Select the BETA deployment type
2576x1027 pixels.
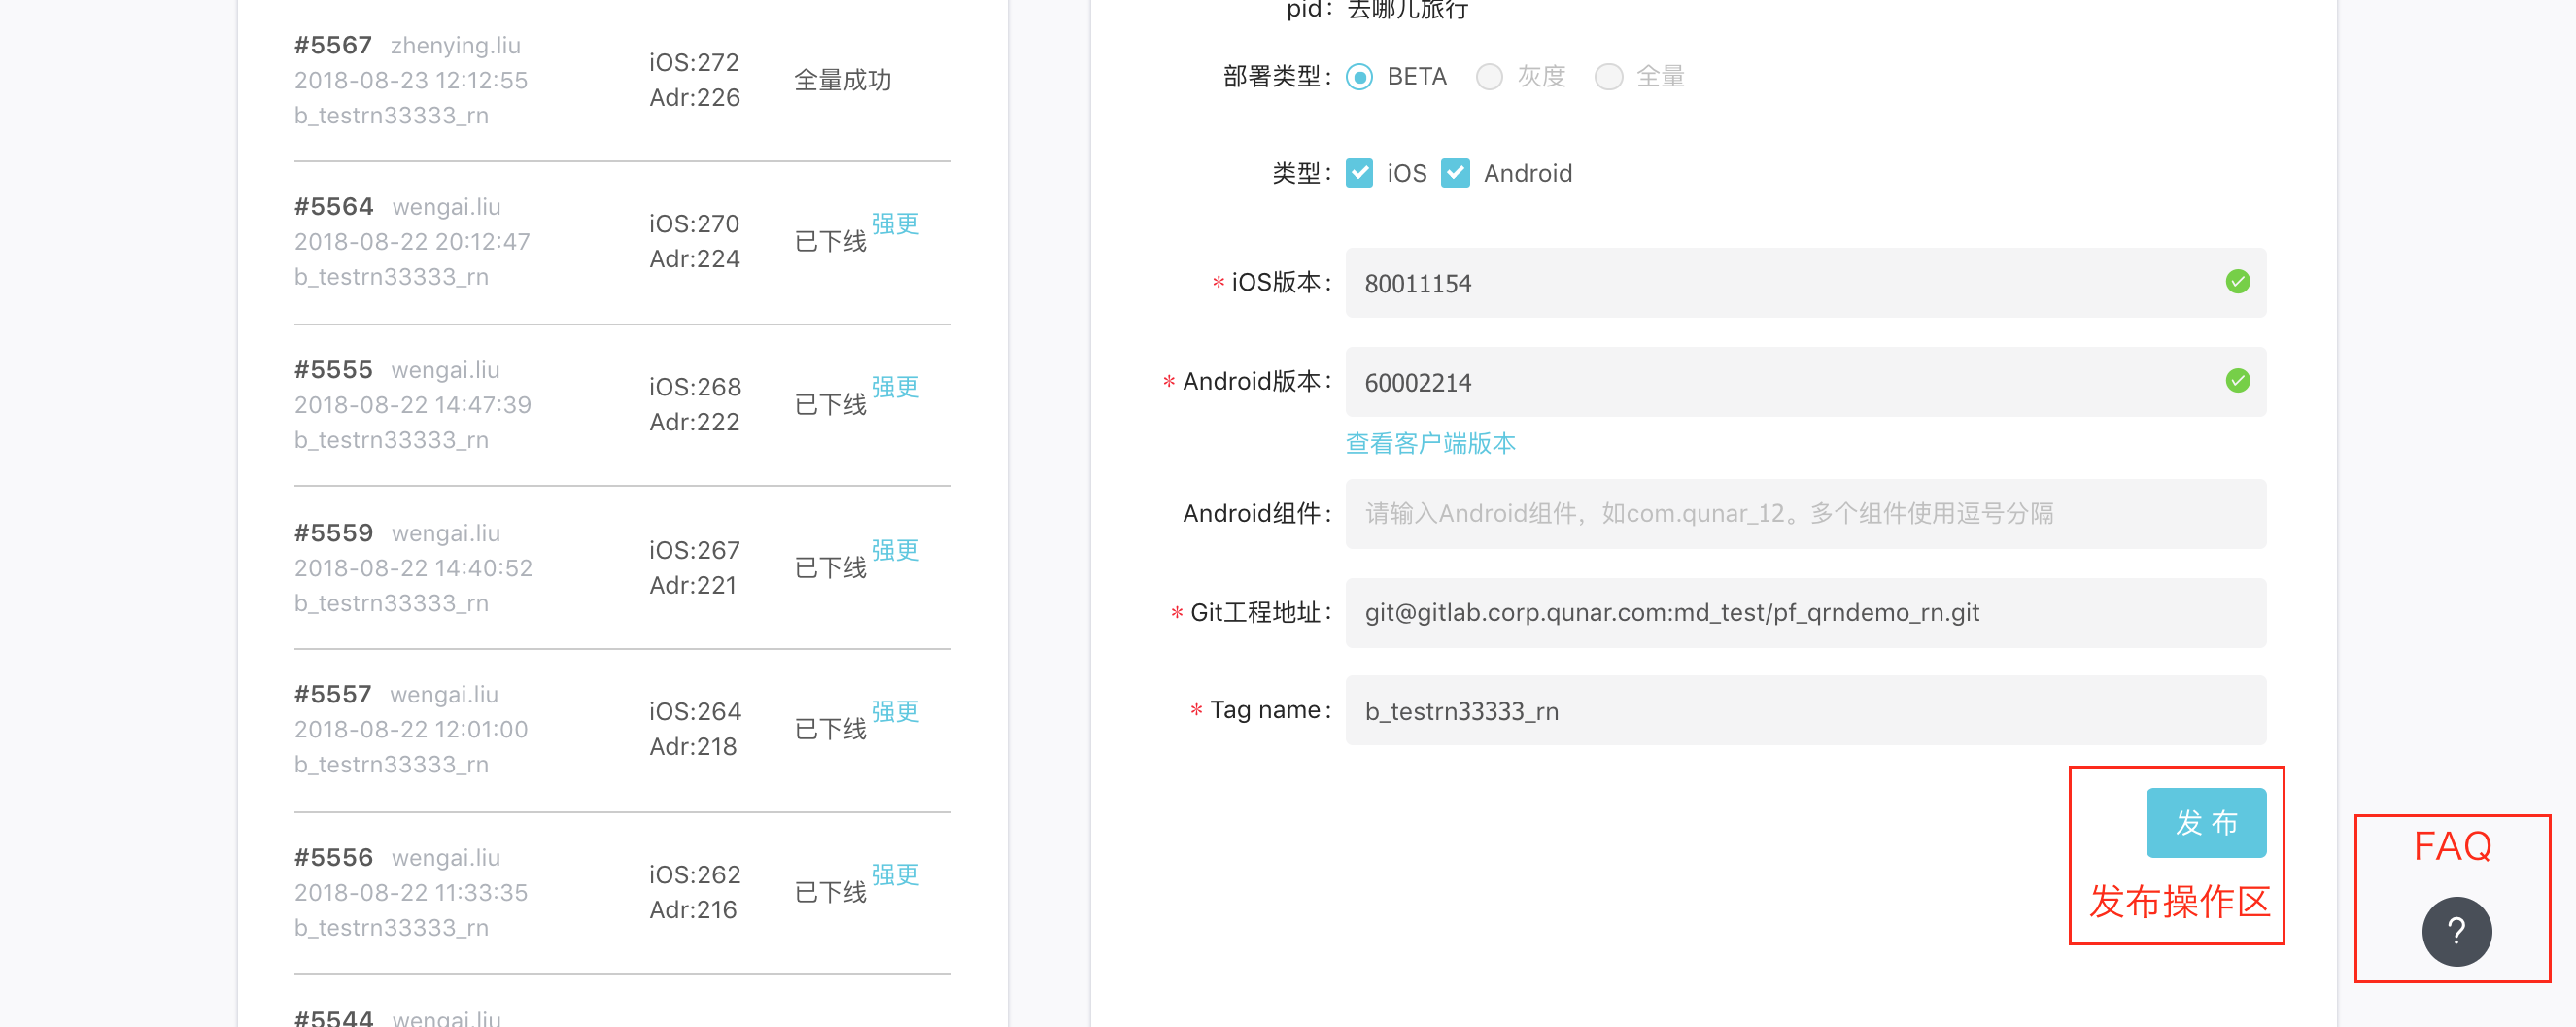coord(1359,77)
